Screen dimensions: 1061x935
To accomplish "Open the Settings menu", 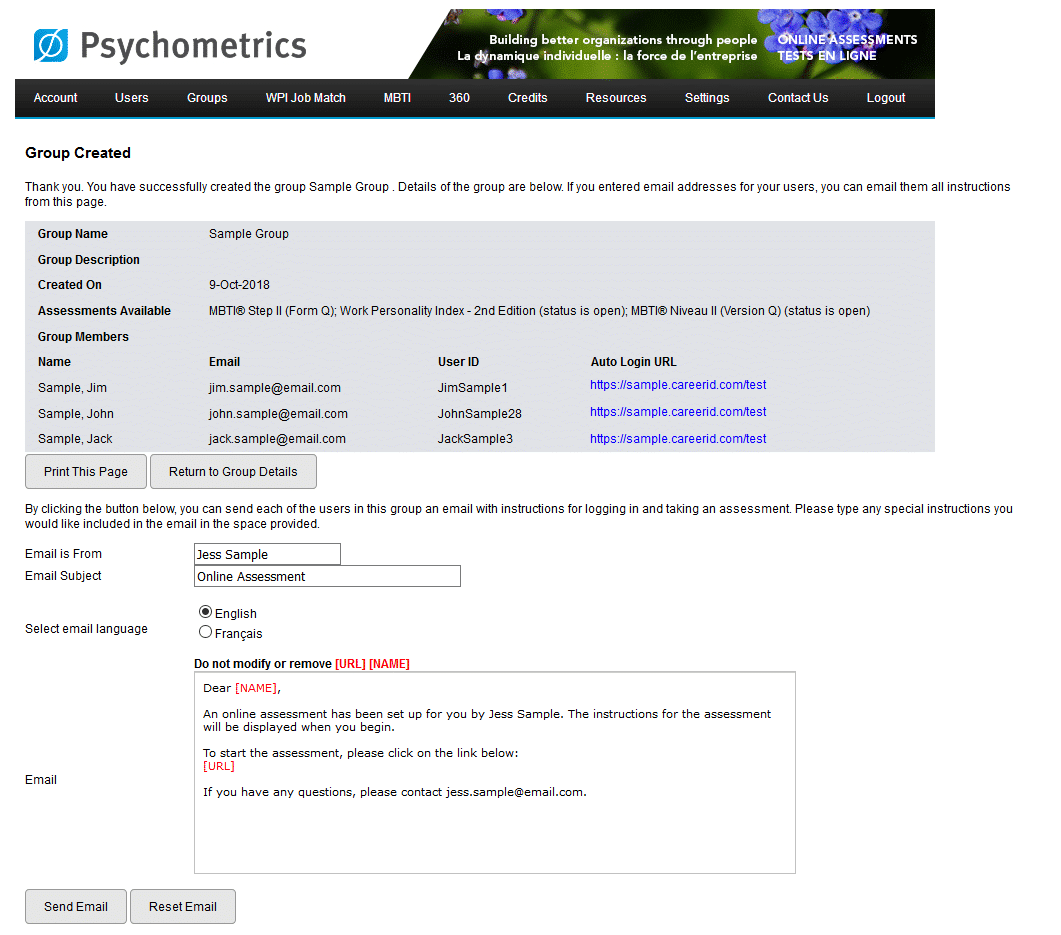I will [706, 97].
